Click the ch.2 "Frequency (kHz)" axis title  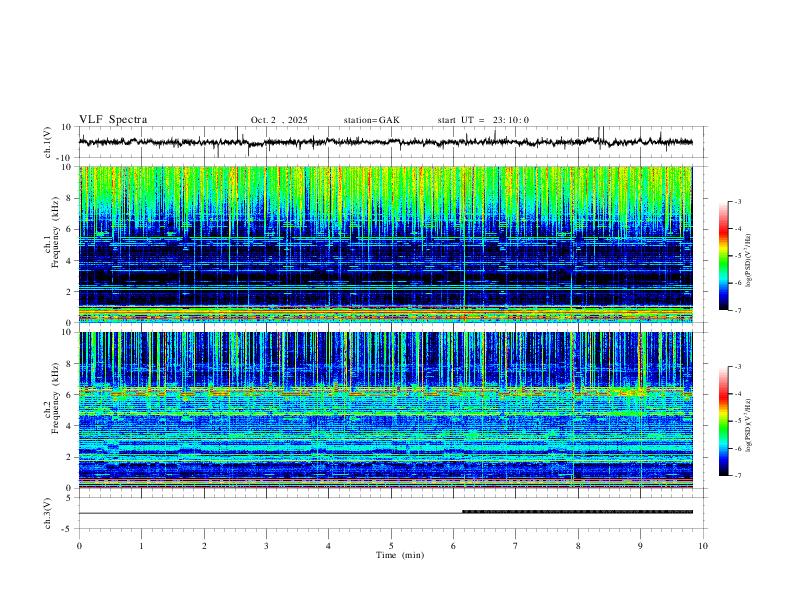pyautogui.click(x=56, y=398)
